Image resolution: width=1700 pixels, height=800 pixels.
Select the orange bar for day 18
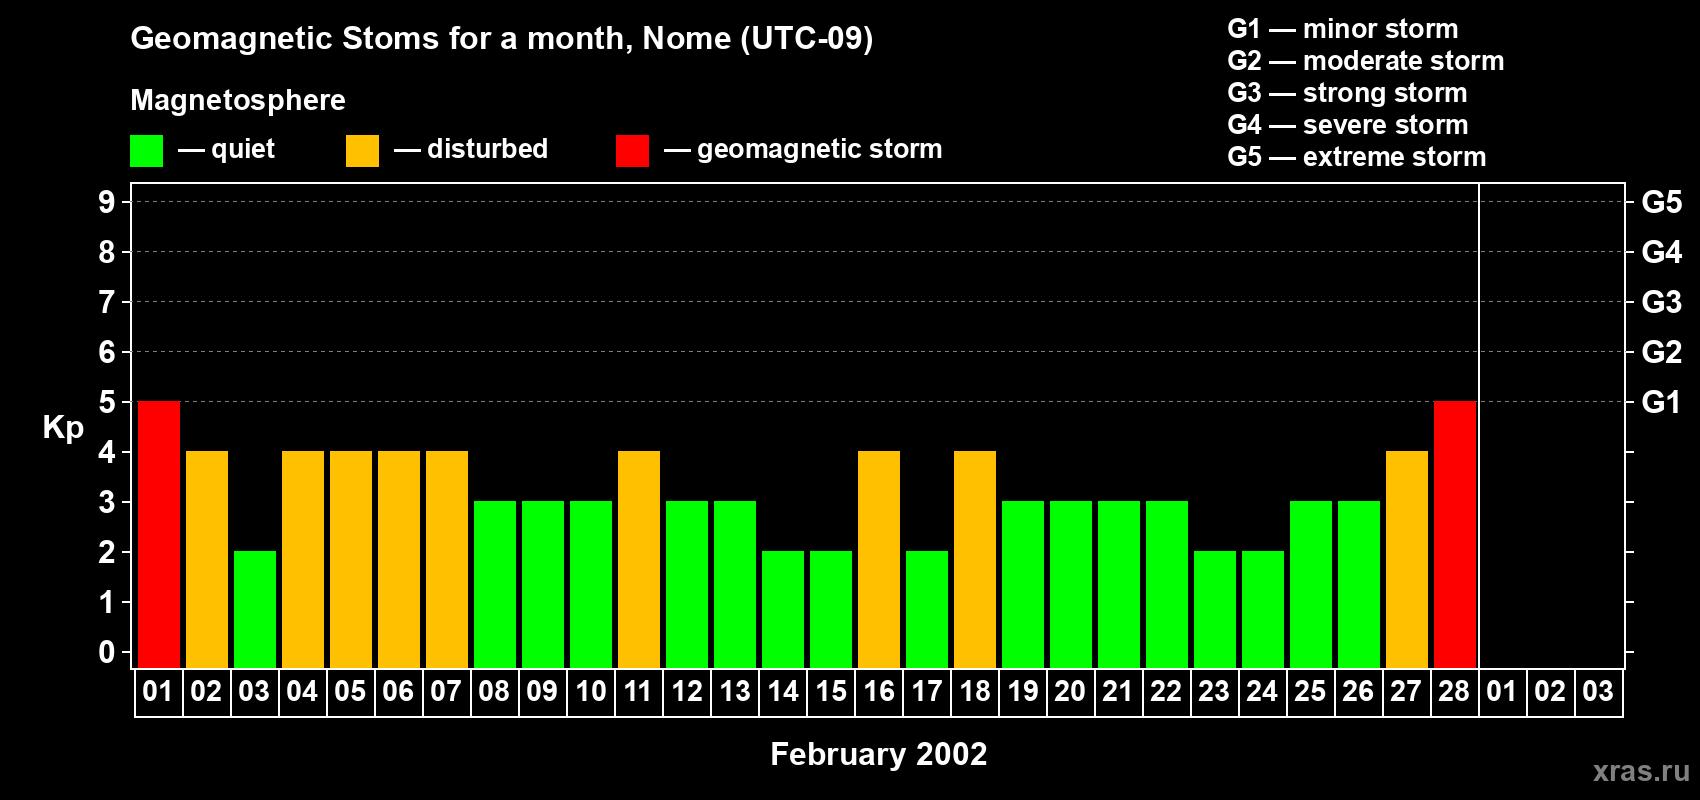[975, 560]
